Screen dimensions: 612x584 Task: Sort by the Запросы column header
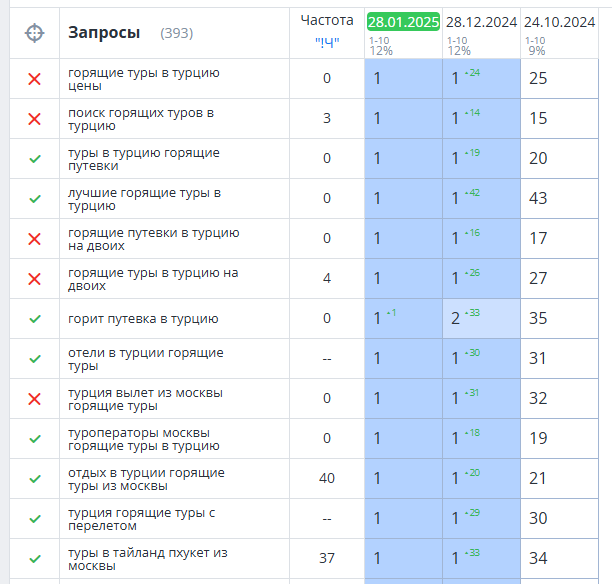tap(104, 33)
